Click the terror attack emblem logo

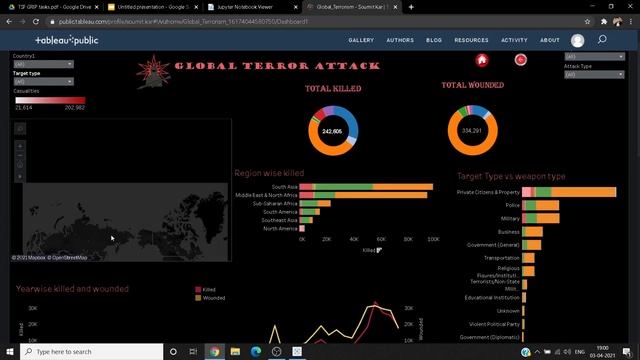tap(153, 71)
